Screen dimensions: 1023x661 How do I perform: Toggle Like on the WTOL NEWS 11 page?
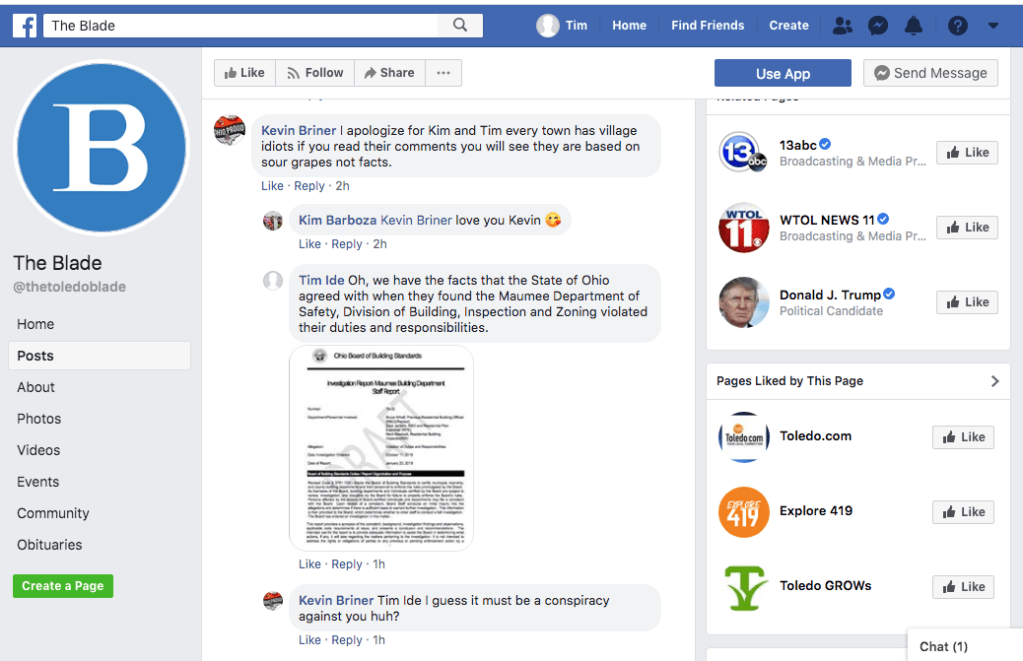967,227
